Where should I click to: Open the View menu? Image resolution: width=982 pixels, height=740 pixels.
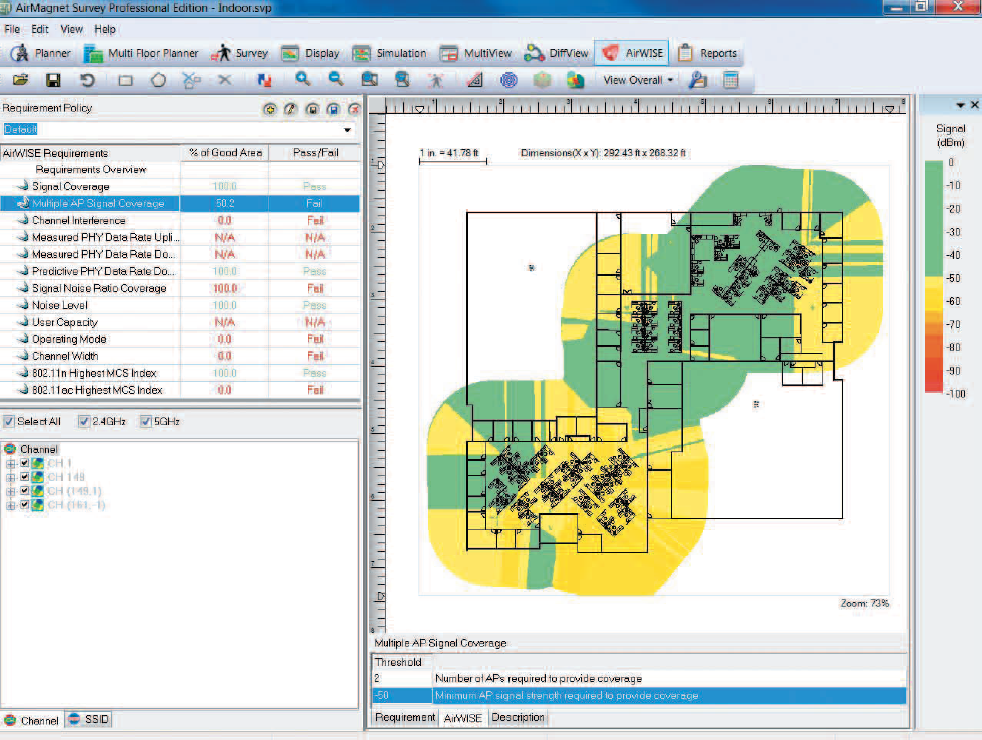(72, 30)
